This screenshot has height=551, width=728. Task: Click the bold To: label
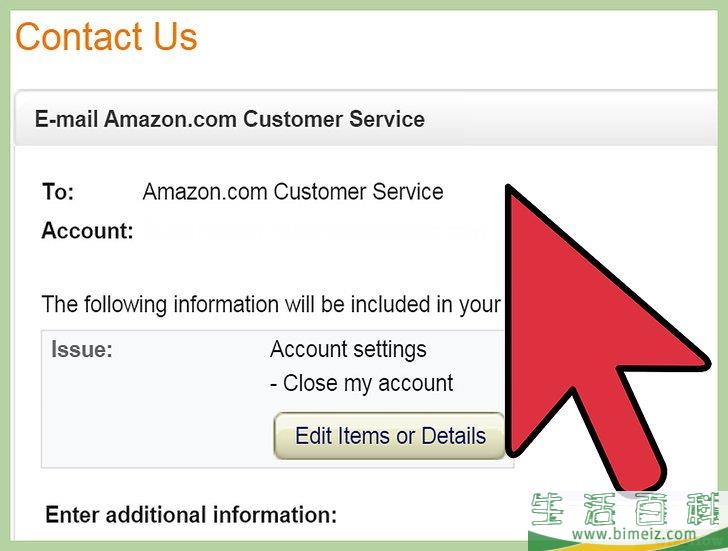[58, 192]
